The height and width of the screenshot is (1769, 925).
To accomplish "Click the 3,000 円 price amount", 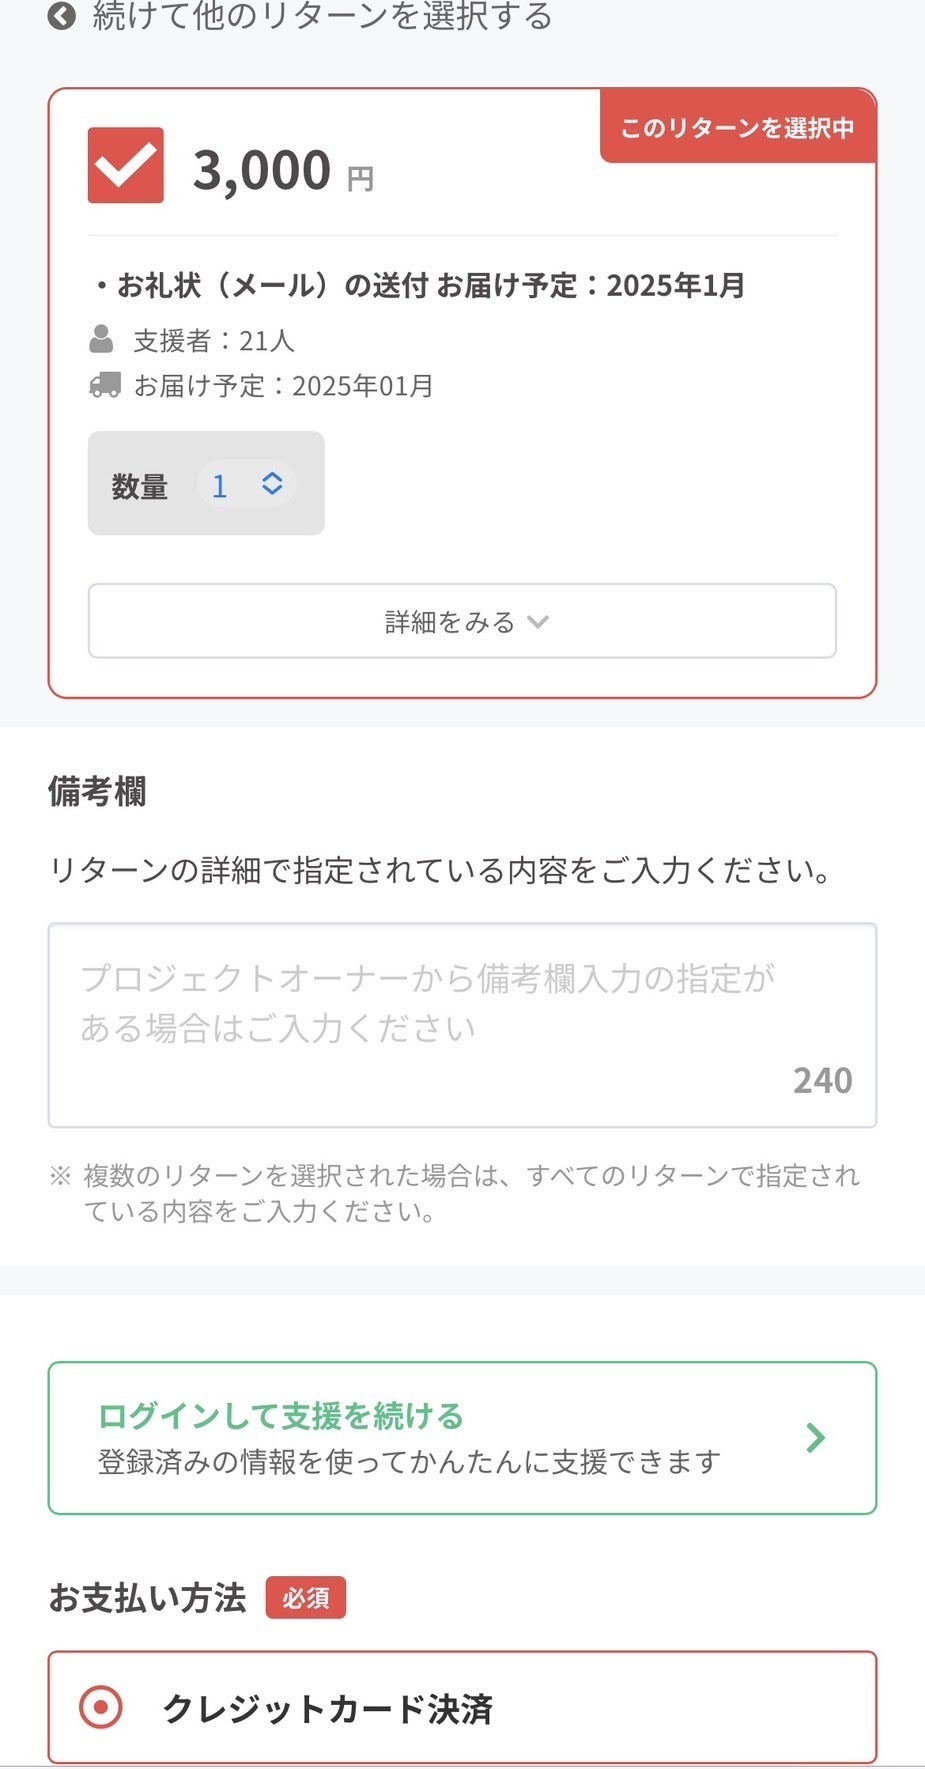I will point(262,170).
